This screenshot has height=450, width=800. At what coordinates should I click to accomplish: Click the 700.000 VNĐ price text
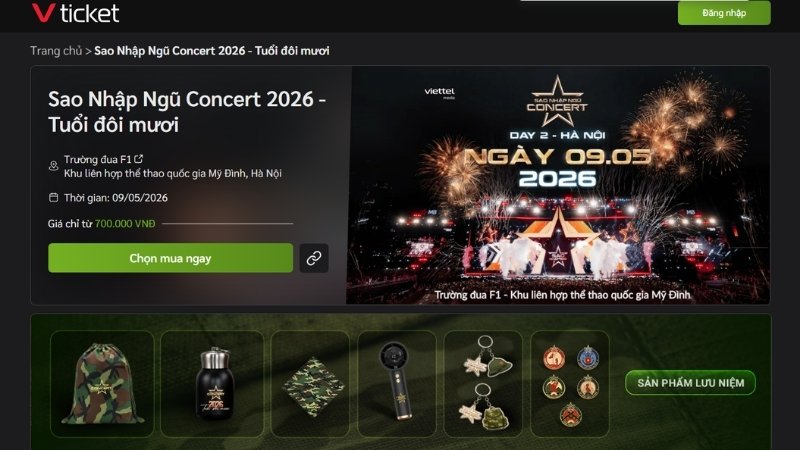coord(125,223)
